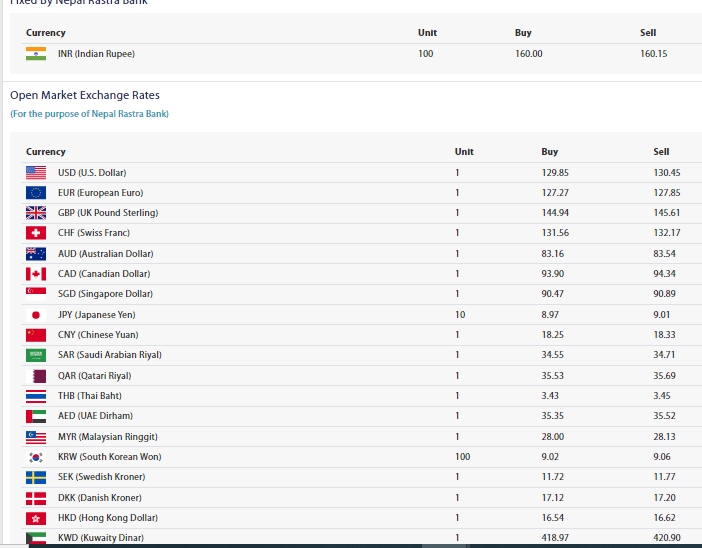Click the MYR (Malaysian Ringgit) row label
This screenshot has width=702, height=548.
(107, 437)
